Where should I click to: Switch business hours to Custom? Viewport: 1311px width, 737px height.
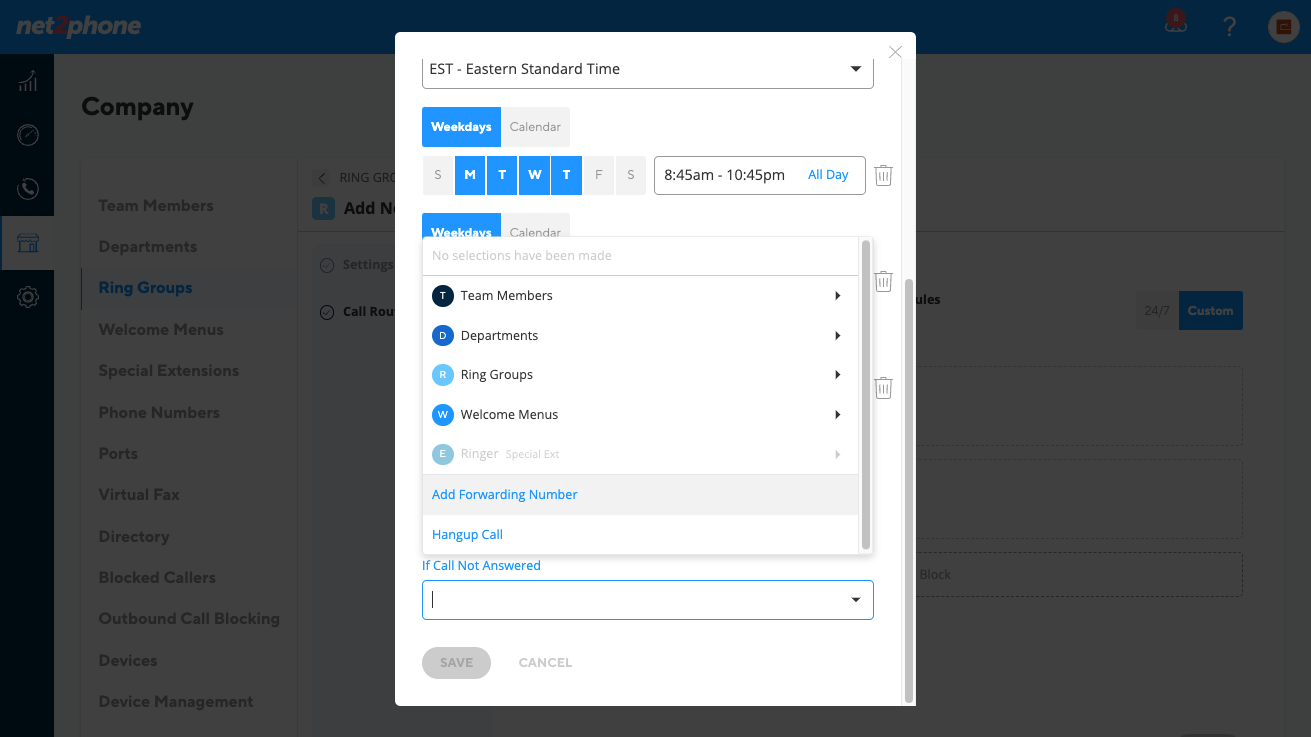[1210, 311]
